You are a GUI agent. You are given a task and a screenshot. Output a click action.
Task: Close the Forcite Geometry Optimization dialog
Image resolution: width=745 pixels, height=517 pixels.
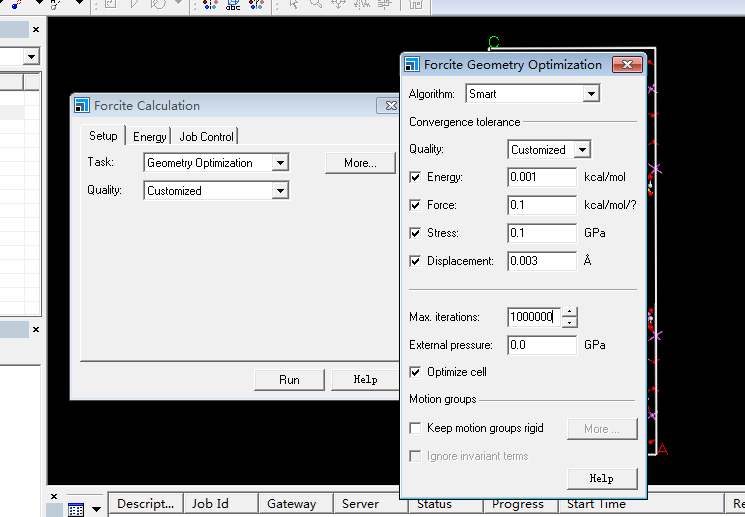(627, 64)
